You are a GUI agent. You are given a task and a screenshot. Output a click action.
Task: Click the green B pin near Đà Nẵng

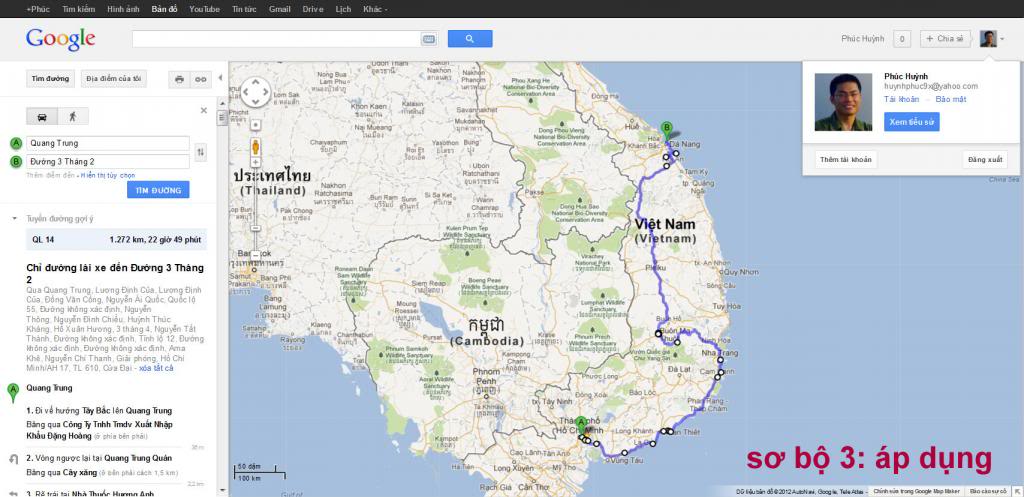[x=666, y=131]
